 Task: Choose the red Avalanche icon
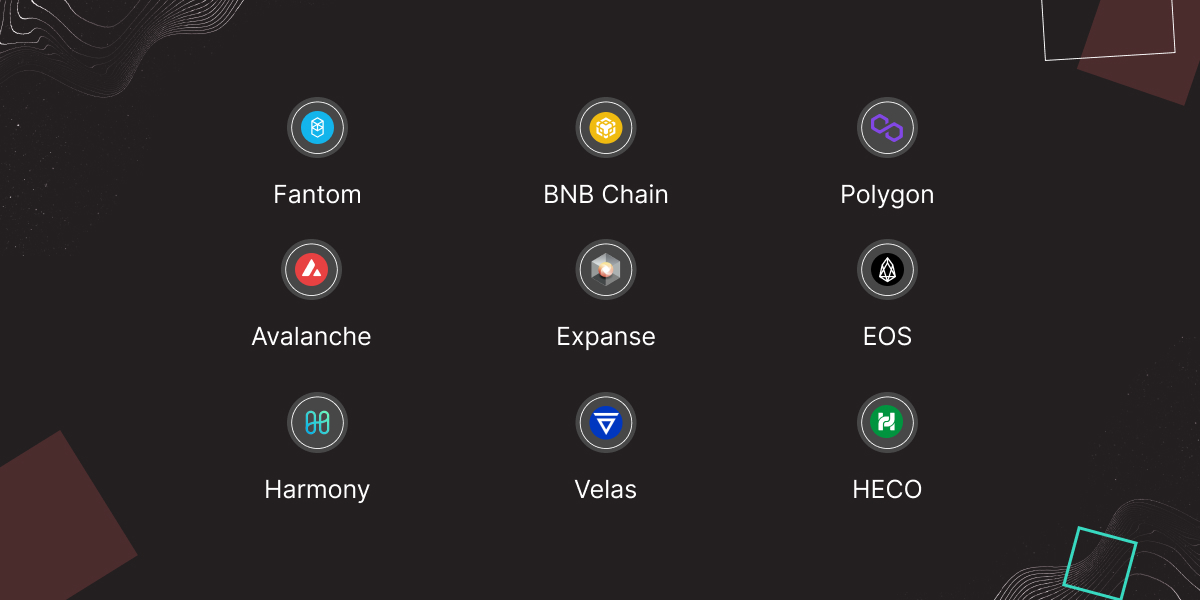(311, 269)
